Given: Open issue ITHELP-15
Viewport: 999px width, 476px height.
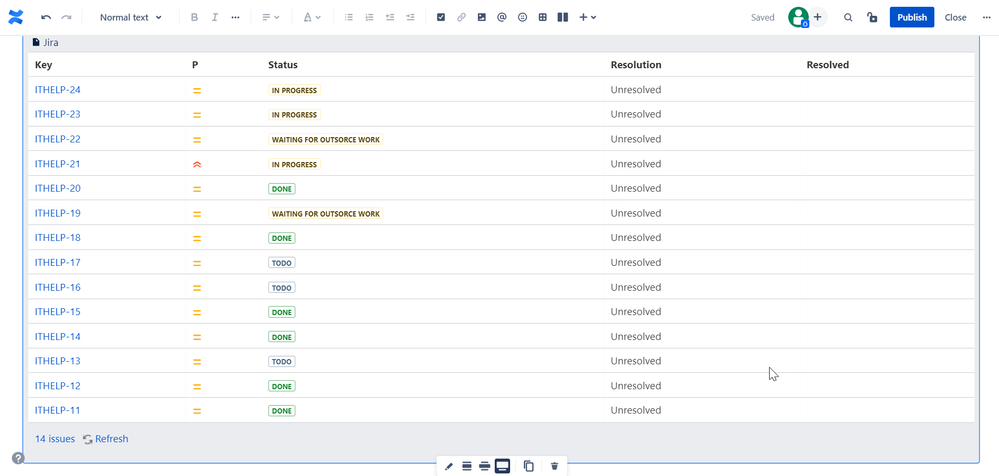Looking at the screenshot, I should point(57,312).
